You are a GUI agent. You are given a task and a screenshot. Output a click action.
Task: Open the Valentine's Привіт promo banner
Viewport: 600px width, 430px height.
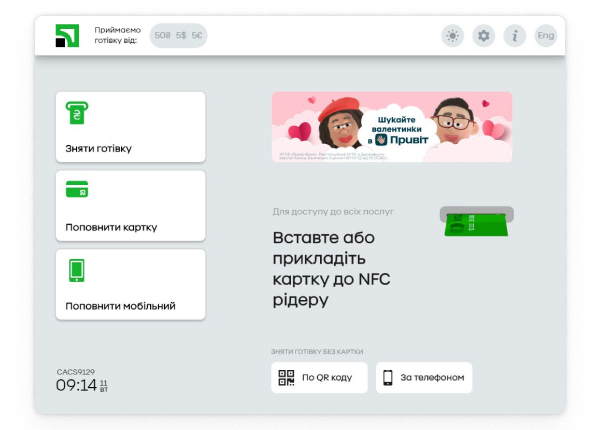[392, 127]
